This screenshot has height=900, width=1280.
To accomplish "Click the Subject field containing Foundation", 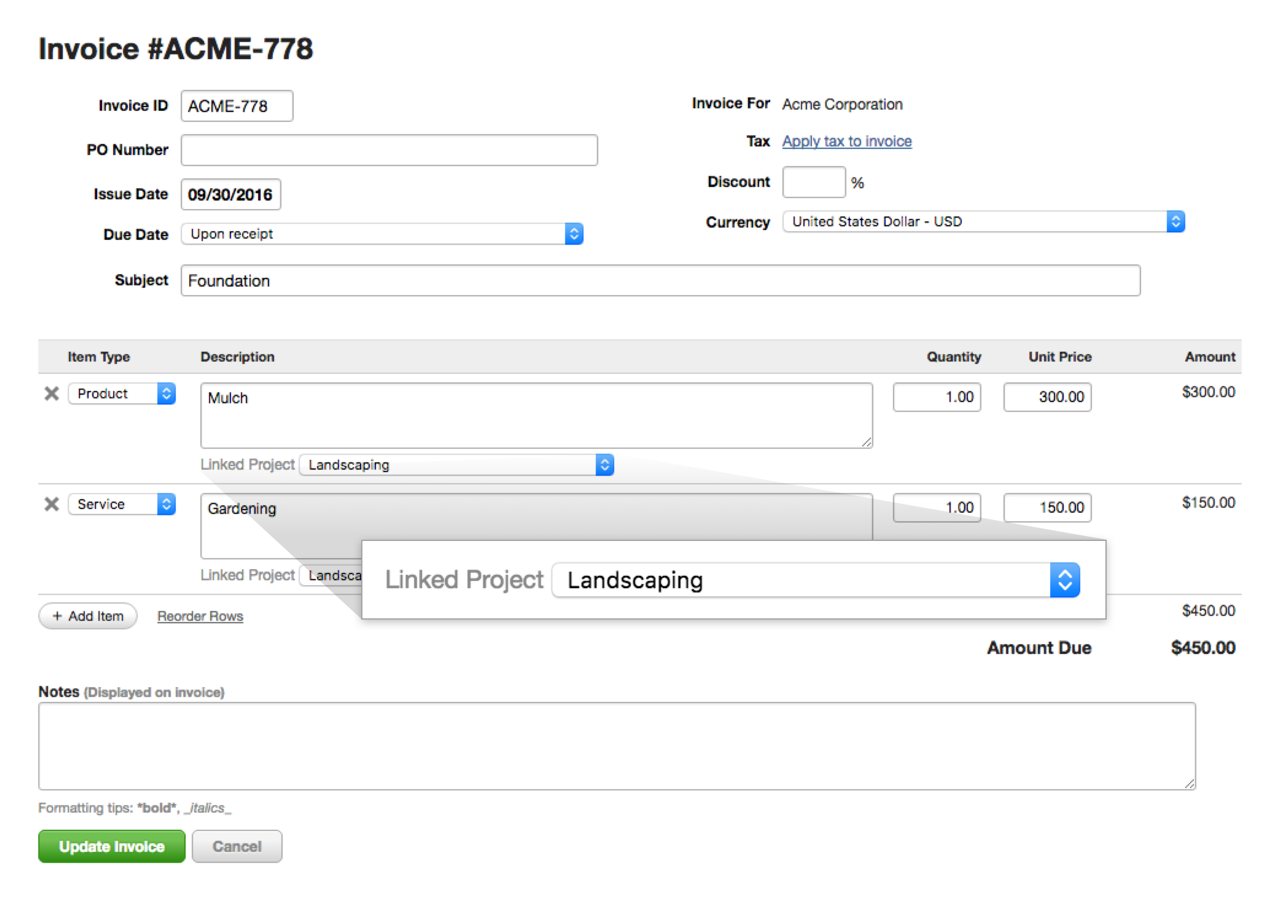I will (660, 281).
